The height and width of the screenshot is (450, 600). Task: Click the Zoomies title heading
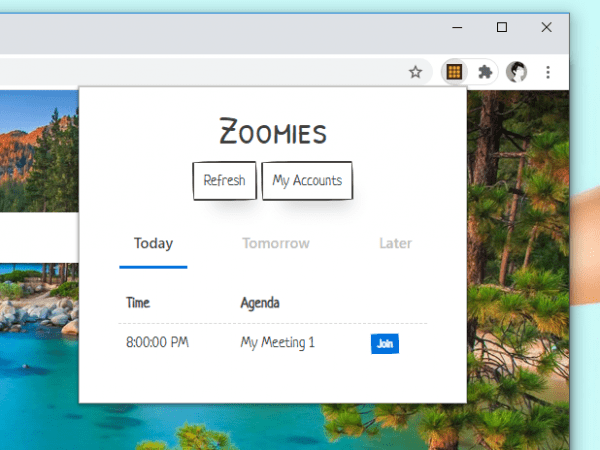pos(273,131)
